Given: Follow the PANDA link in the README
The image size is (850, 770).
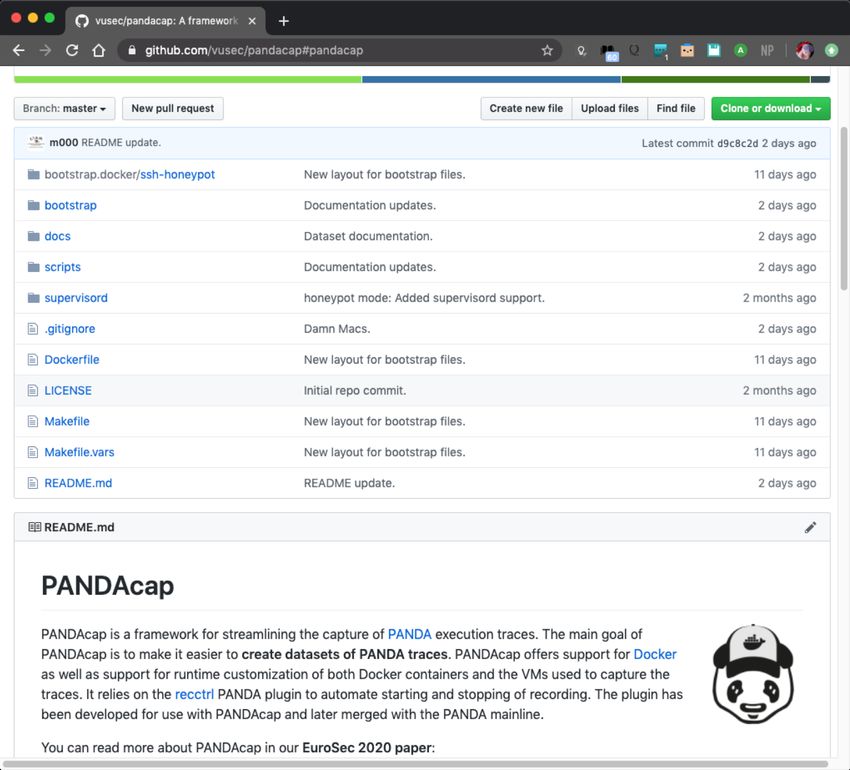Looking at the screenshot, I should point(409,634).
